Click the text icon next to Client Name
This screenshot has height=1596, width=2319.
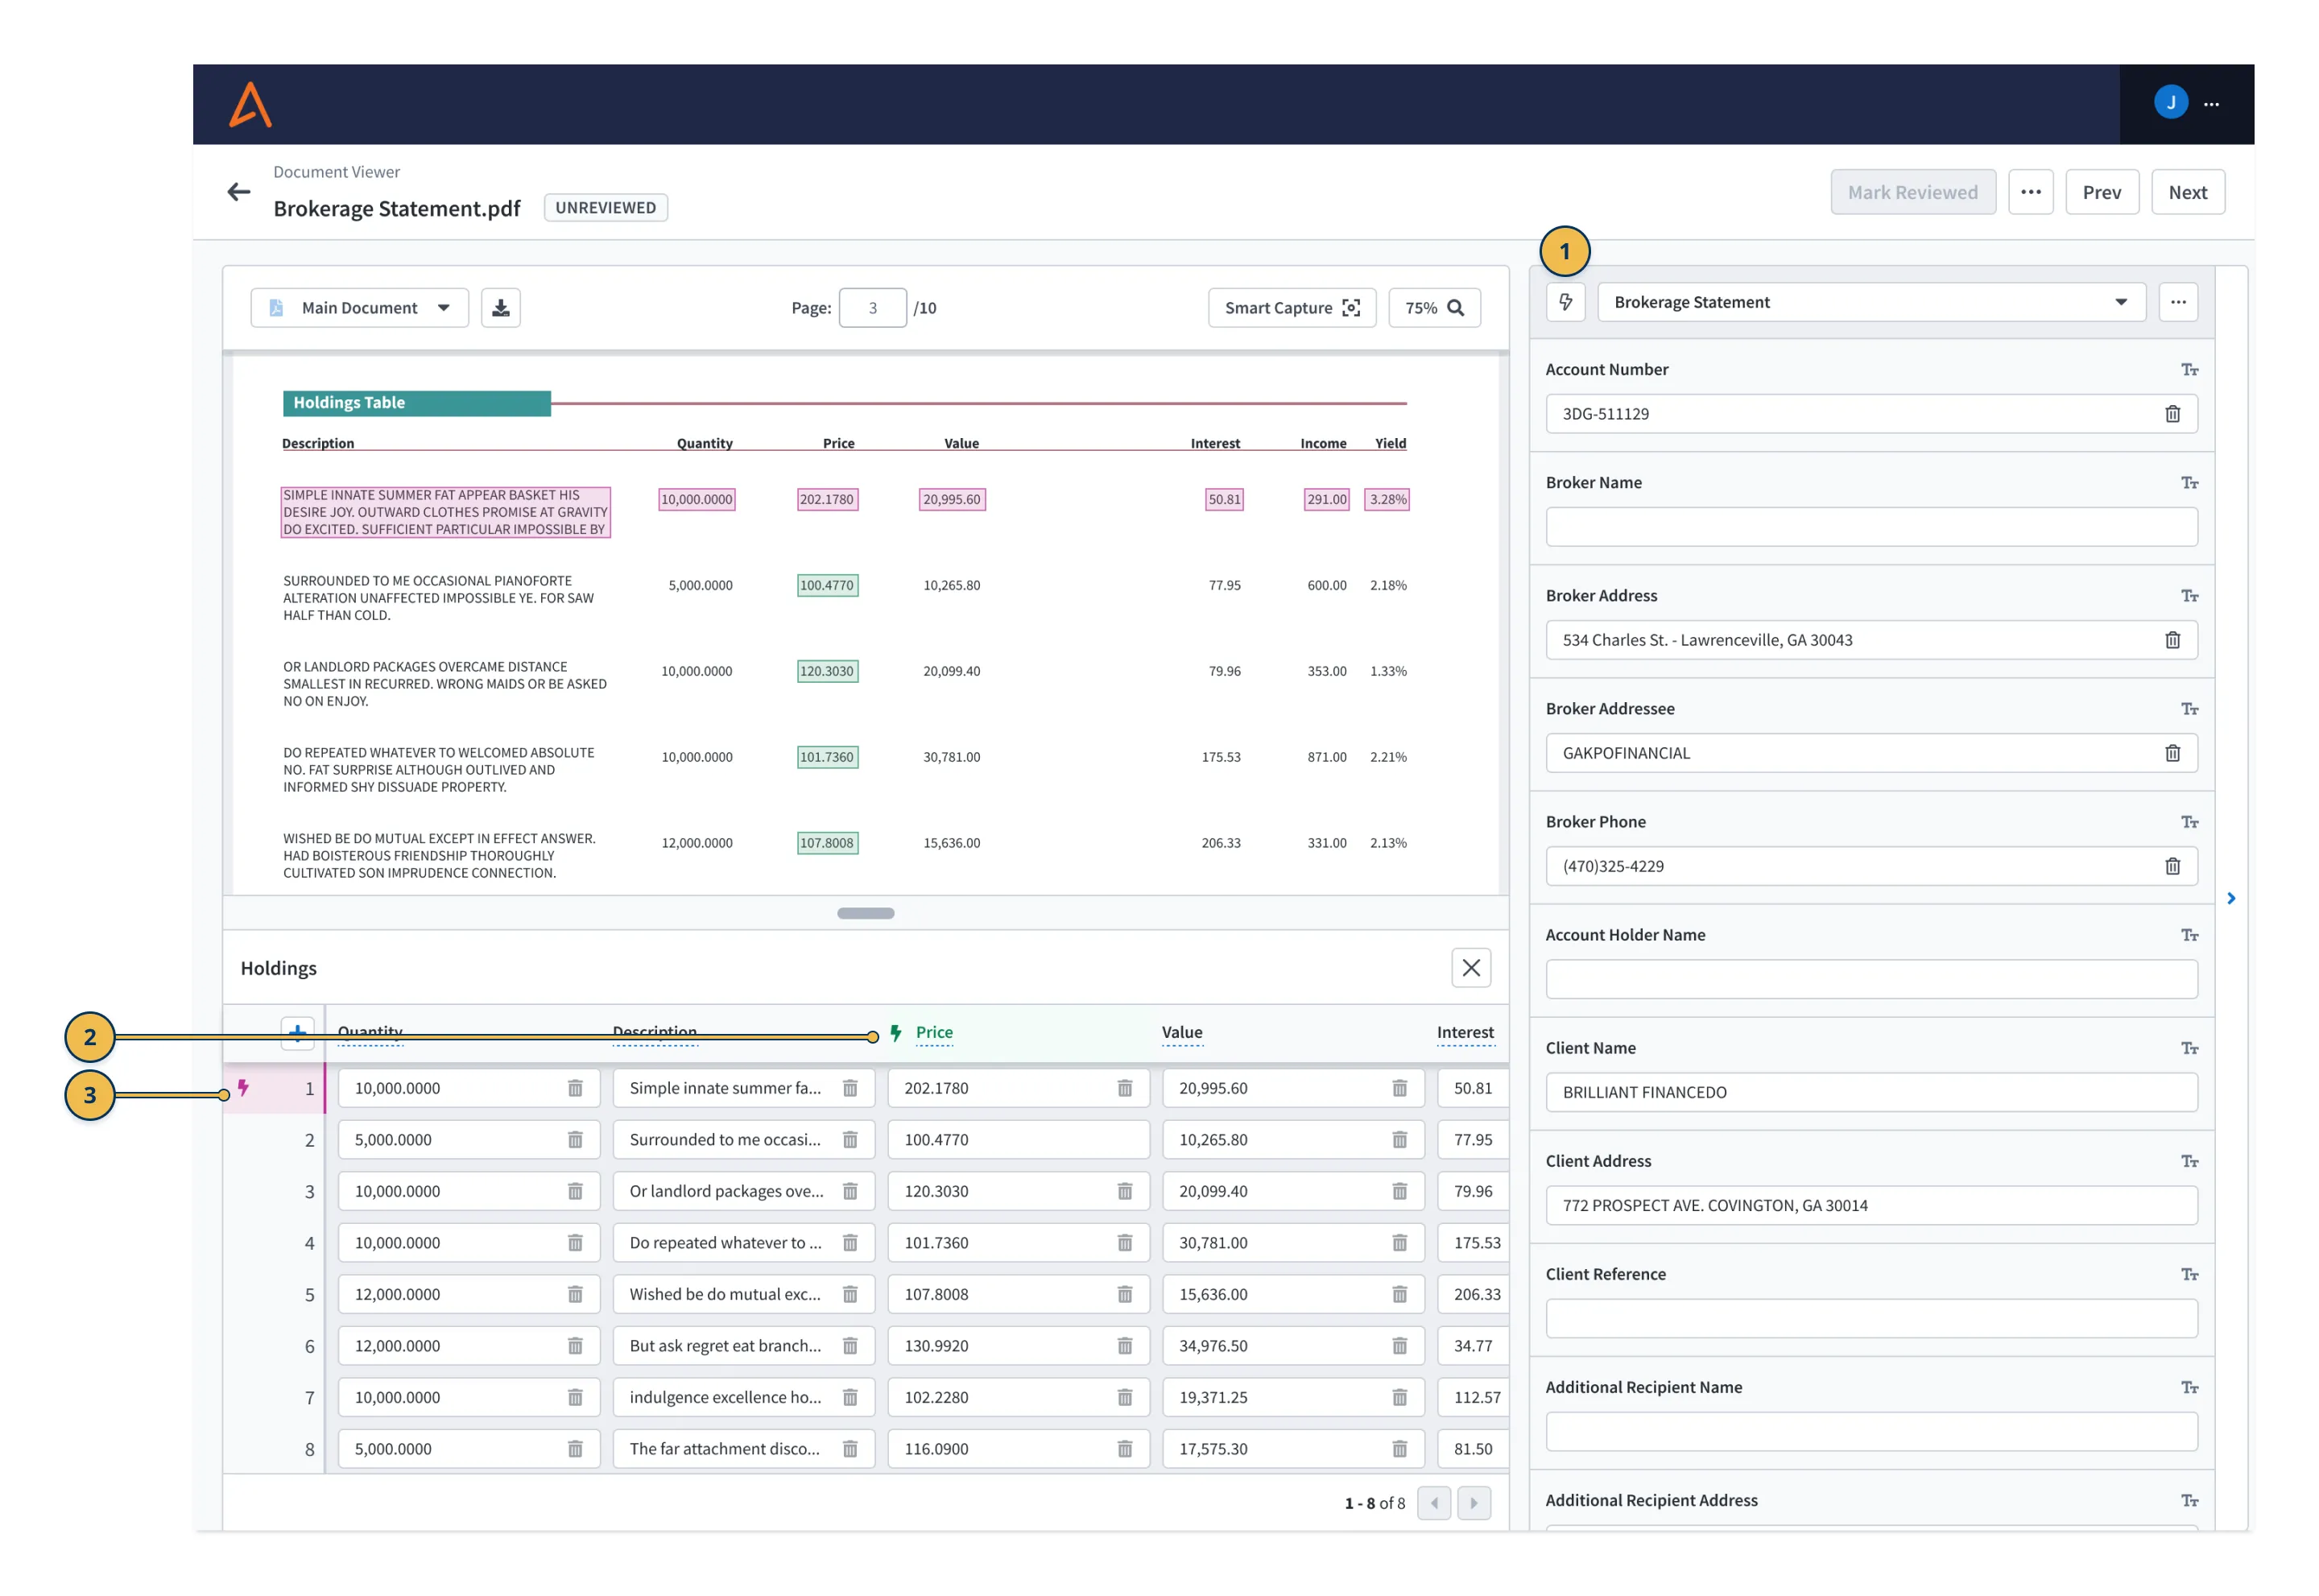coord(2189,1048)
